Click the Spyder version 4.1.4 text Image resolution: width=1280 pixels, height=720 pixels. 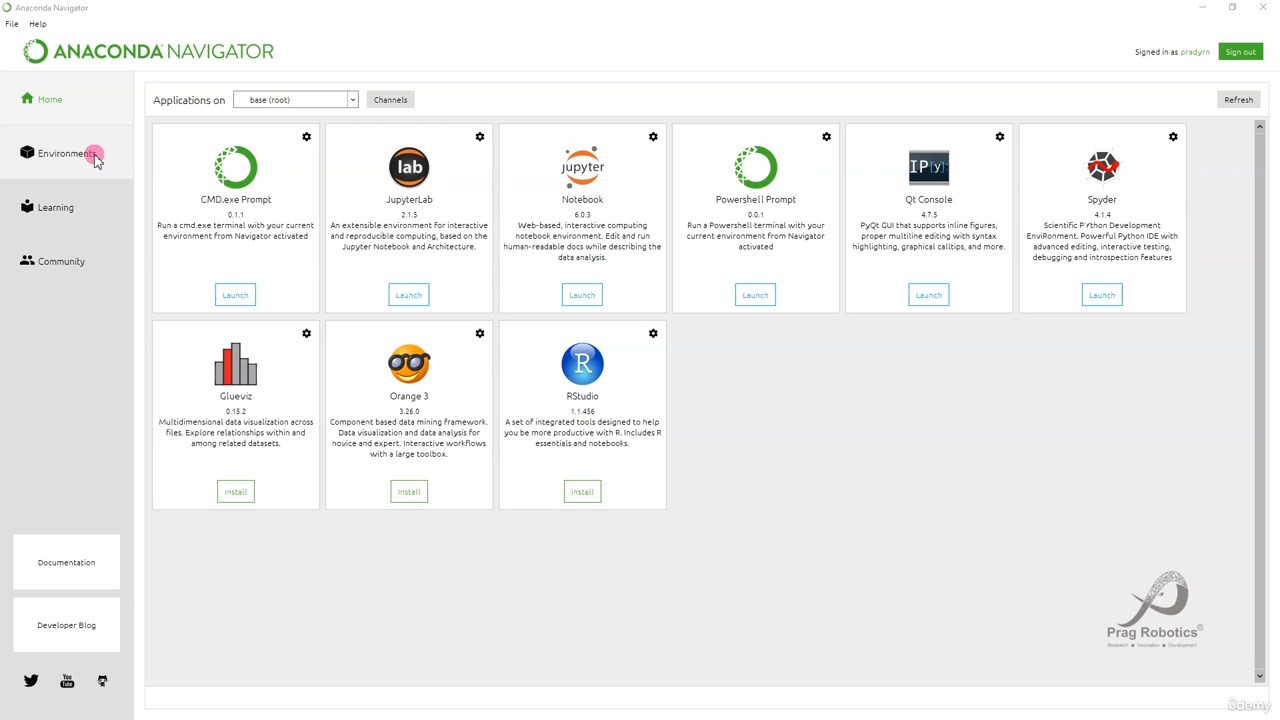(x=1102, y=215)
